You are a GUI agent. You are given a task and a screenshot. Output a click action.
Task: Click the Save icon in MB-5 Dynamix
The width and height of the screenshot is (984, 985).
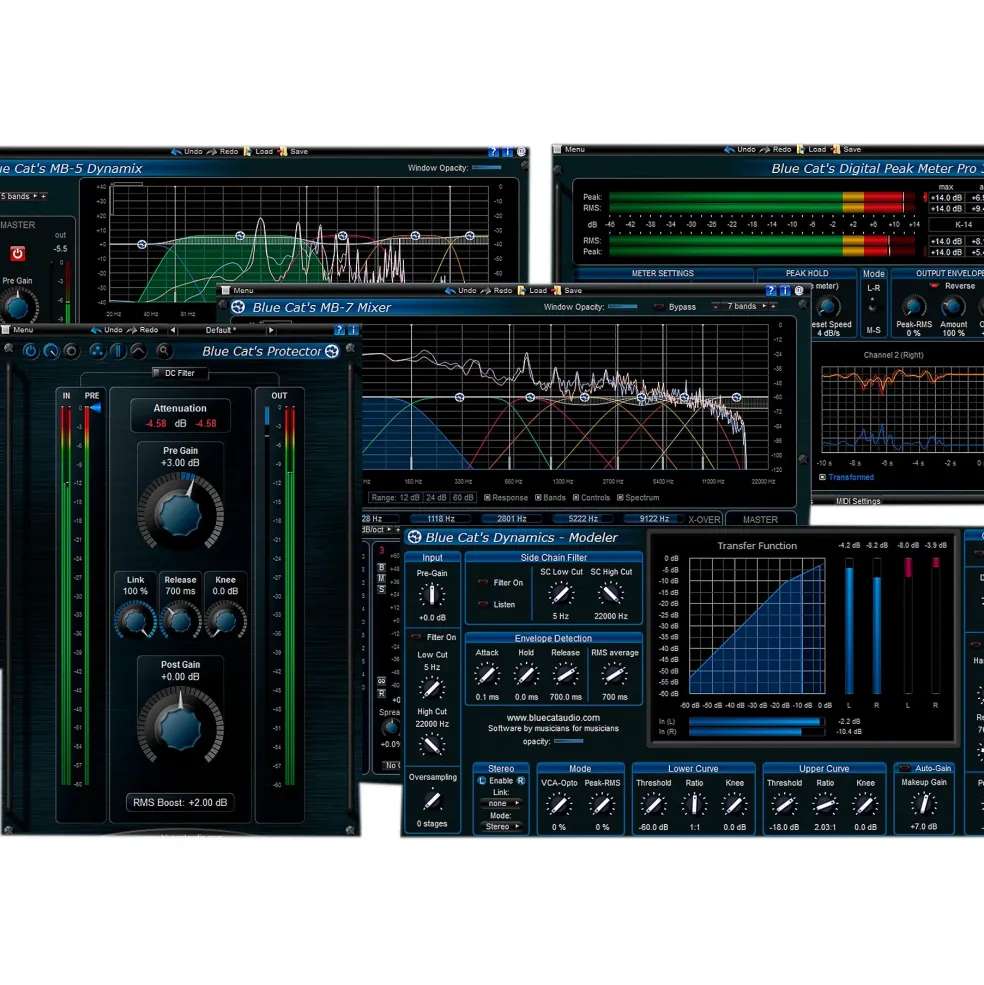point(283,151)
